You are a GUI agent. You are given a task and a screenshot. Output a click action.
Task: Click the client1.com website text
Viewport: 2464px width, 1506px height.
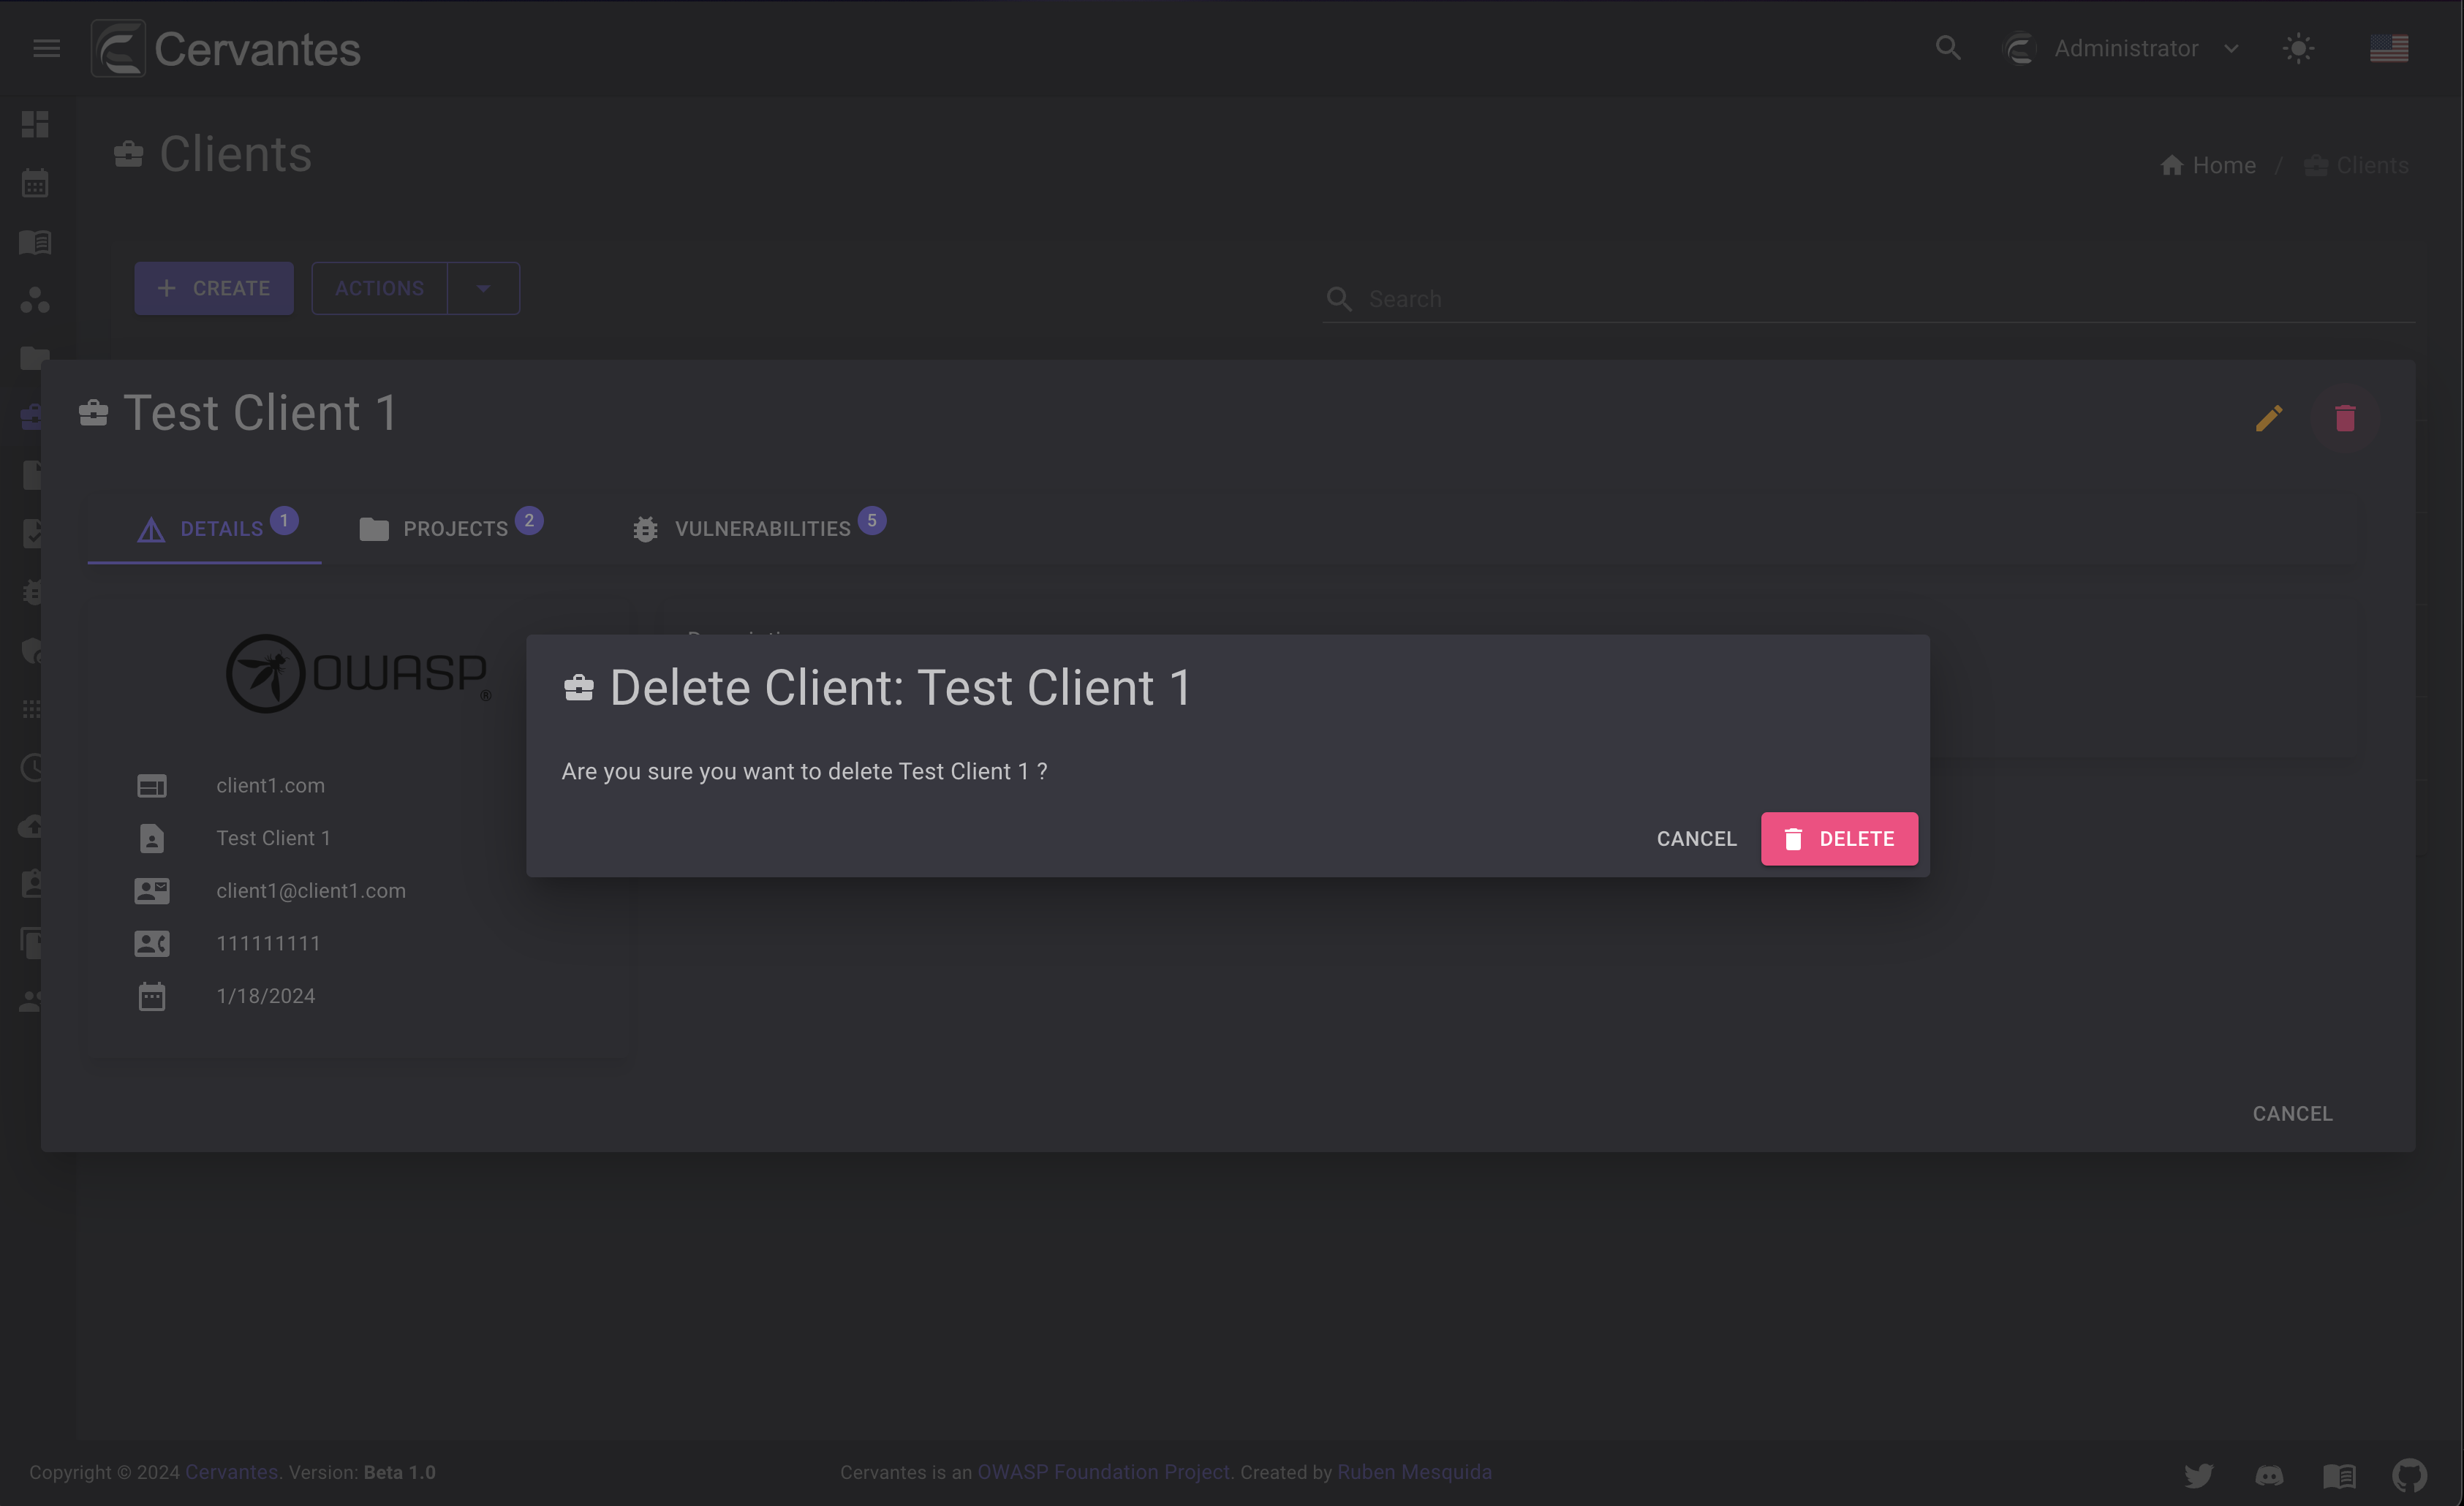(270, 785)
